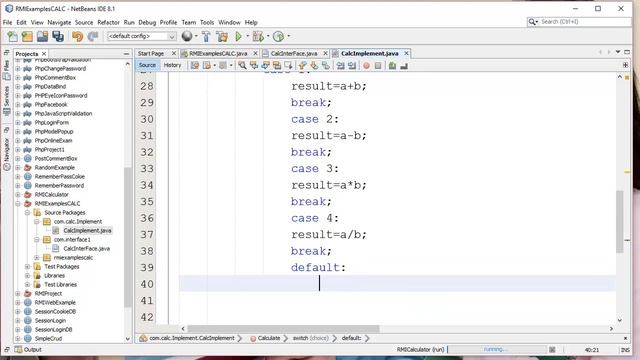This screenshot has height=360, width=640.
Task: Show the opened documents list dropdown arrow
Action: pyautogui.click(x=618, y=52)
